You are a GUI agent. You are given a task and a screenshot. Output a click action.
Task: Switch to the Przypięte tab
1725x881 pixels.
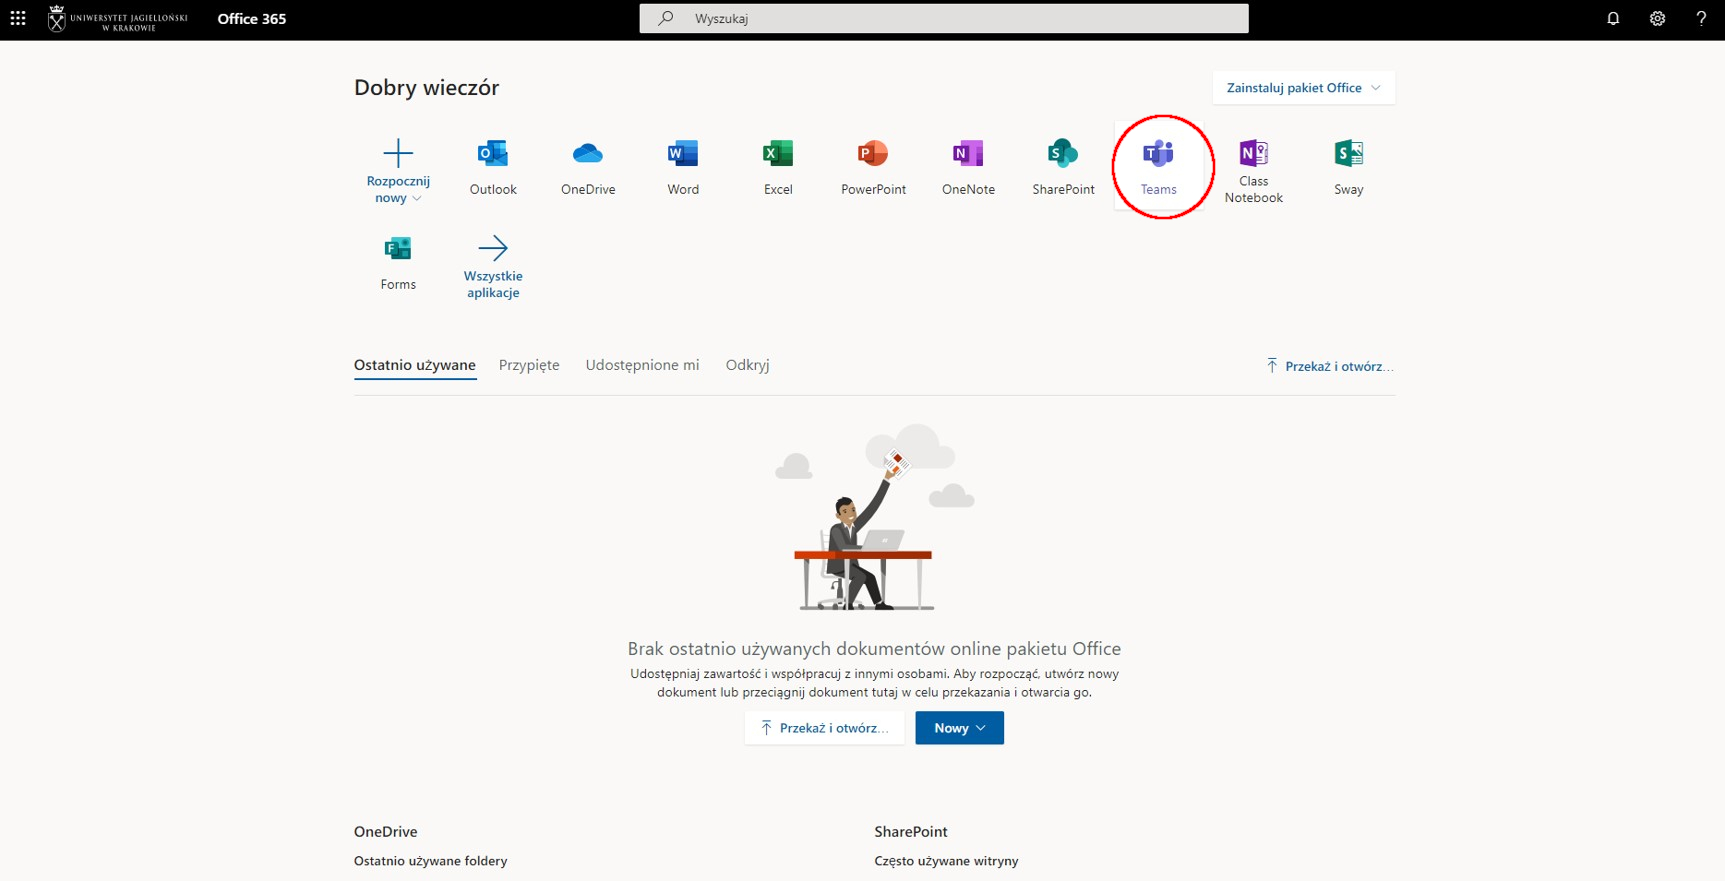[x=529, y=365]
